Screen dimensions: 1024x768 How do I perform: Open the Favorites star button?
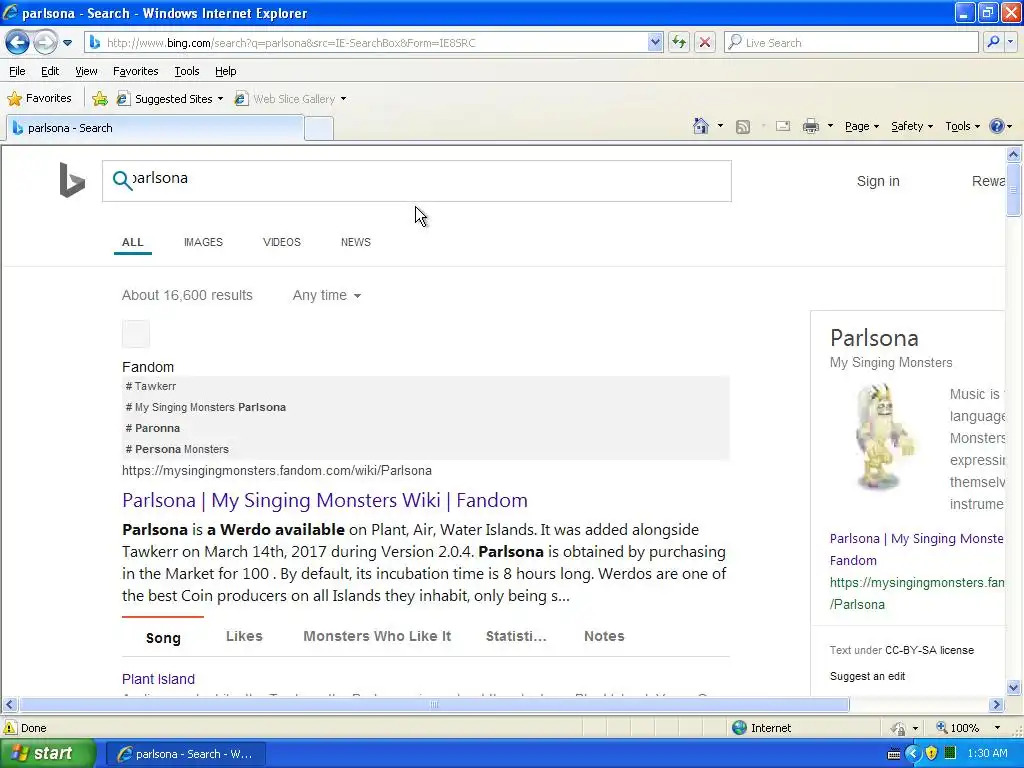[x=39, y=99]
